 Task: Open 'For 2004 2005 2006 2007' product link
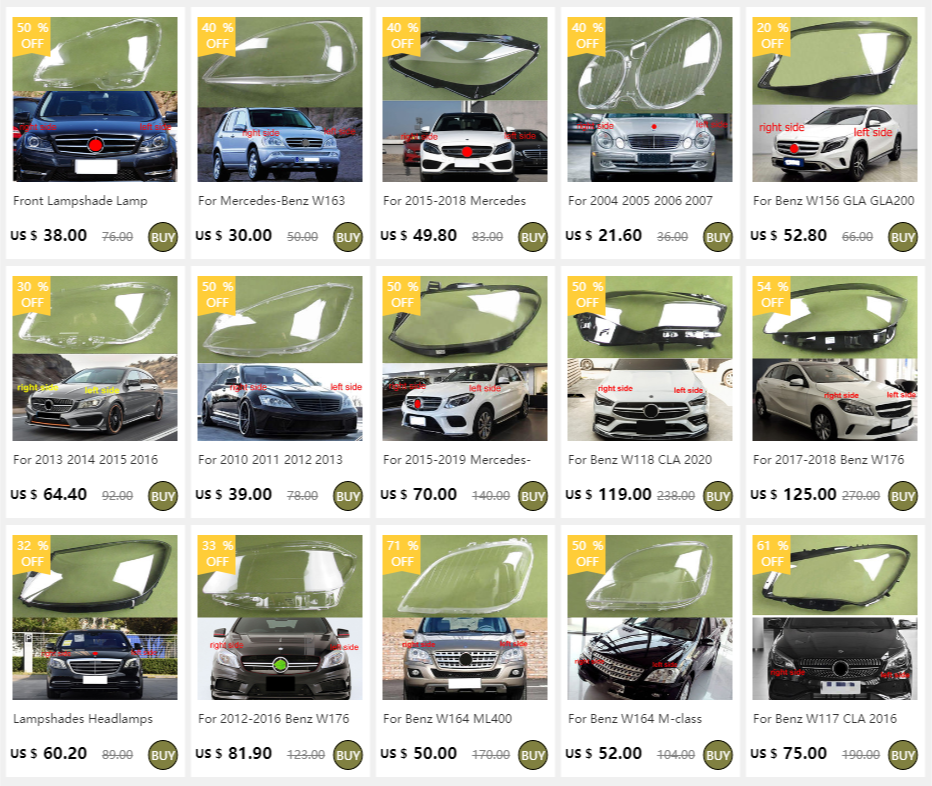click(640, 201)
